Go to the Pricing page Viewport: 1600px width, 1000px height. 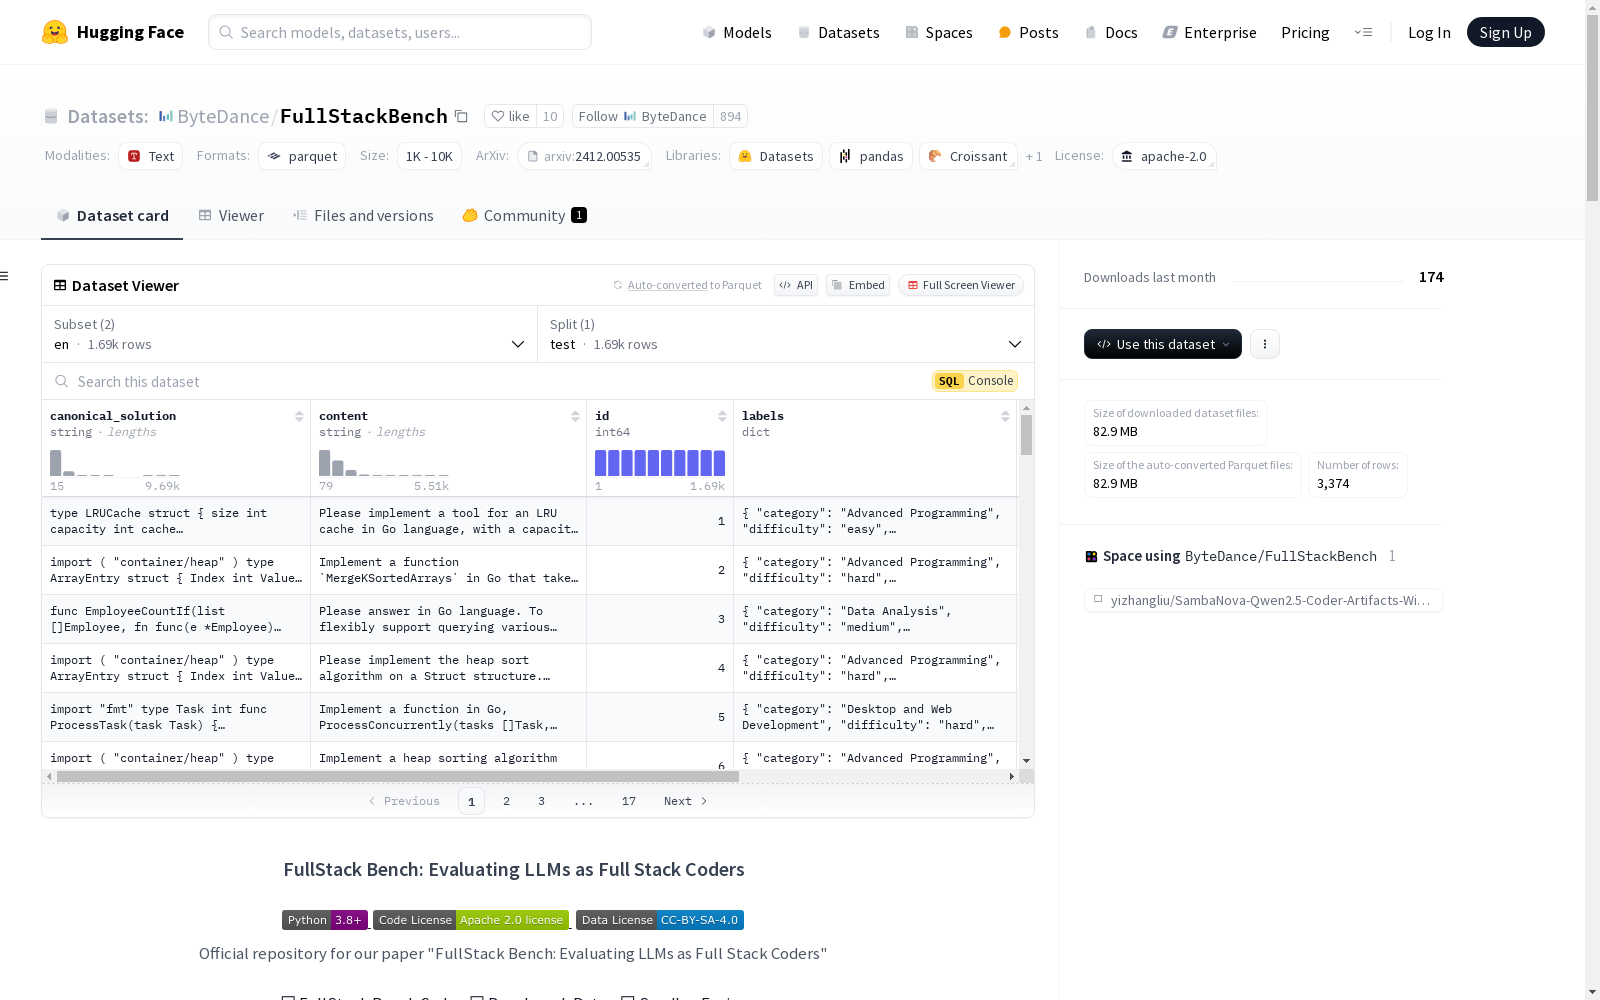tap(1305, 32)
